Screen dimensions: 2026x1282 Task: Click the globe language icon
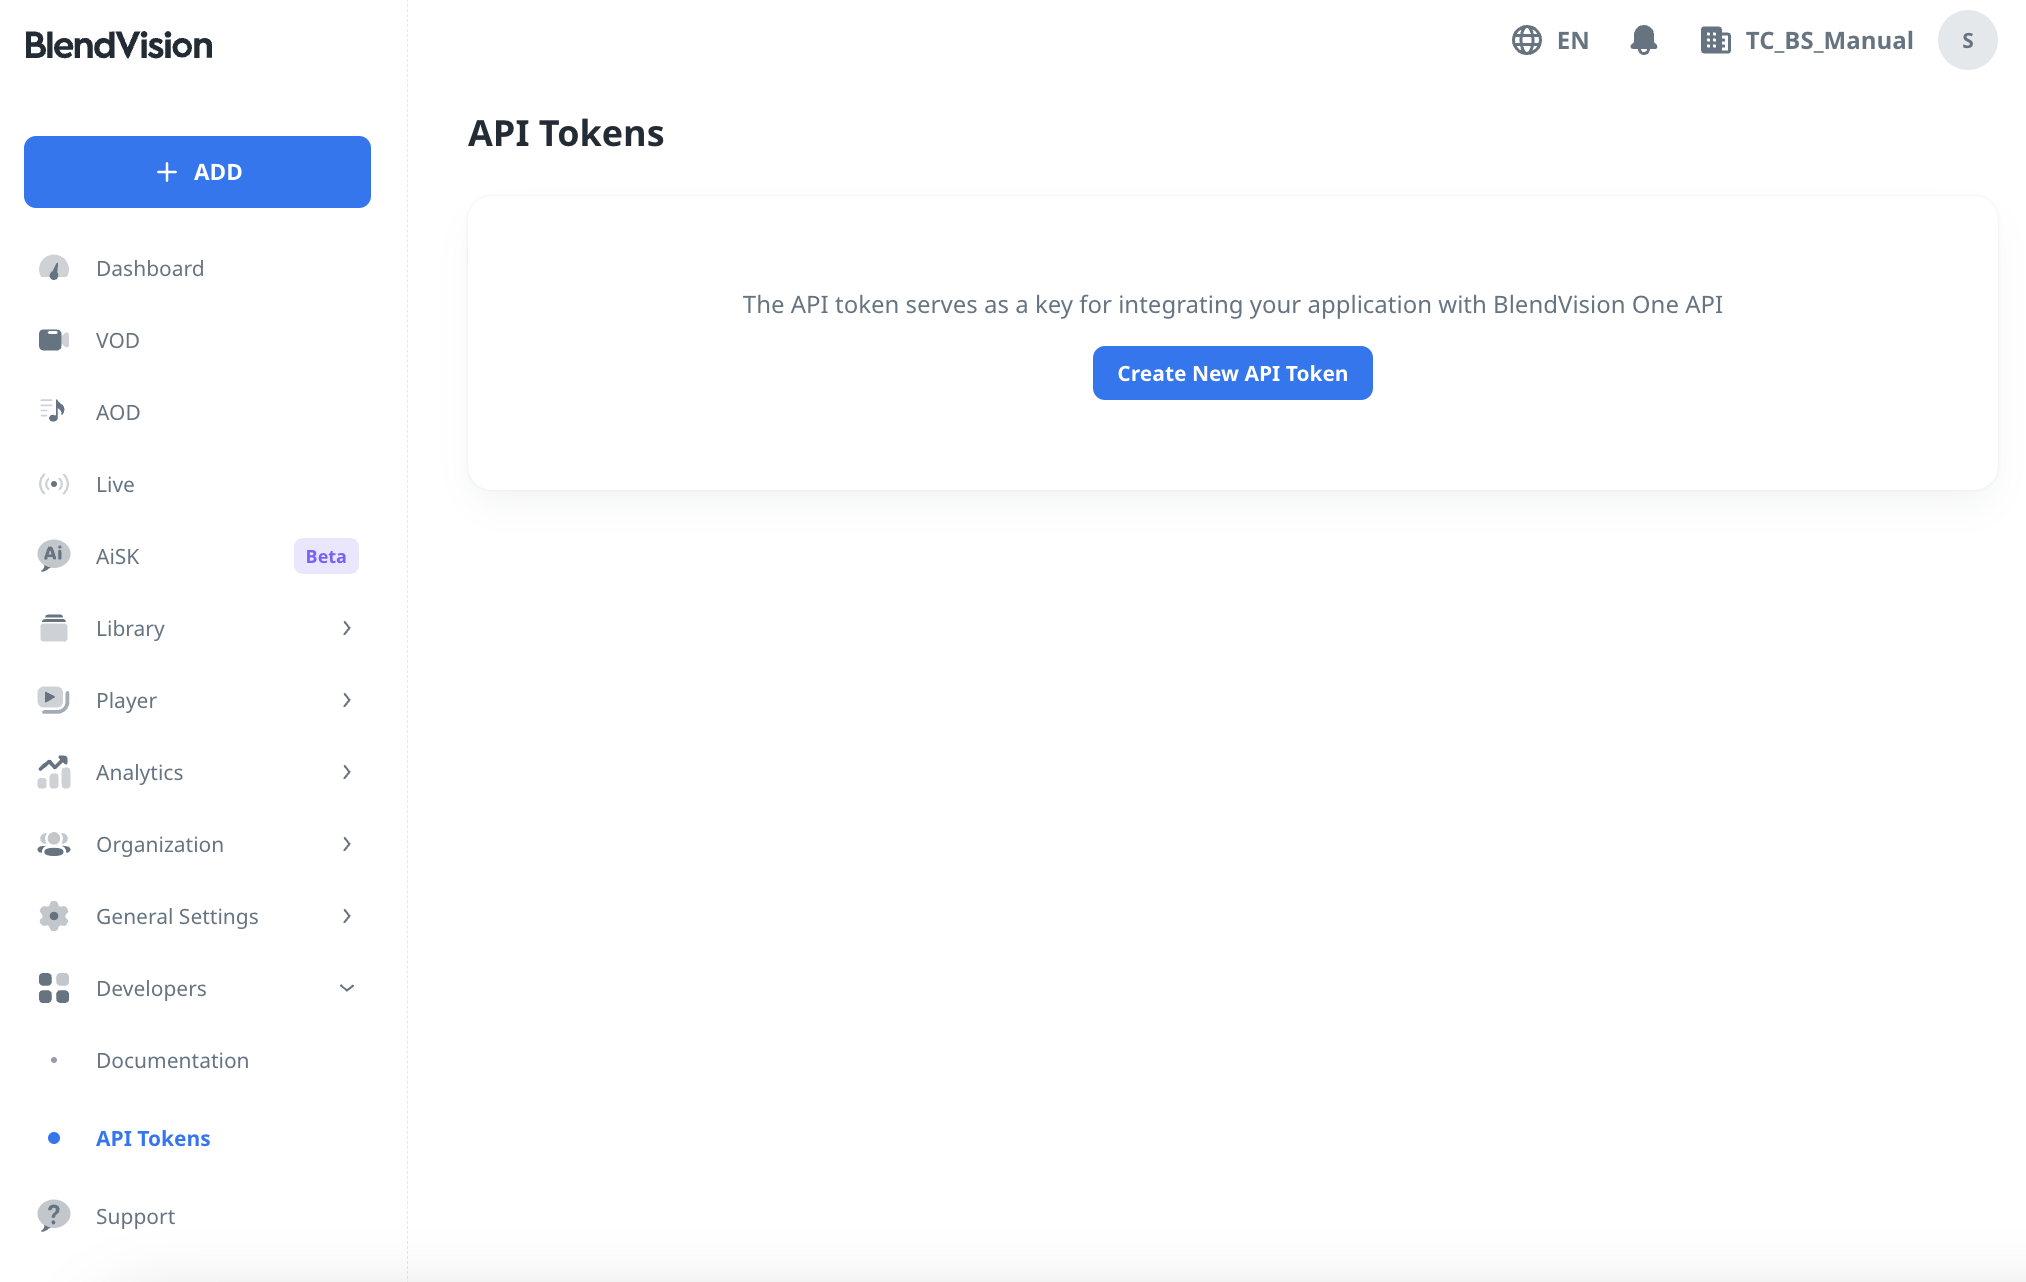1526,40
